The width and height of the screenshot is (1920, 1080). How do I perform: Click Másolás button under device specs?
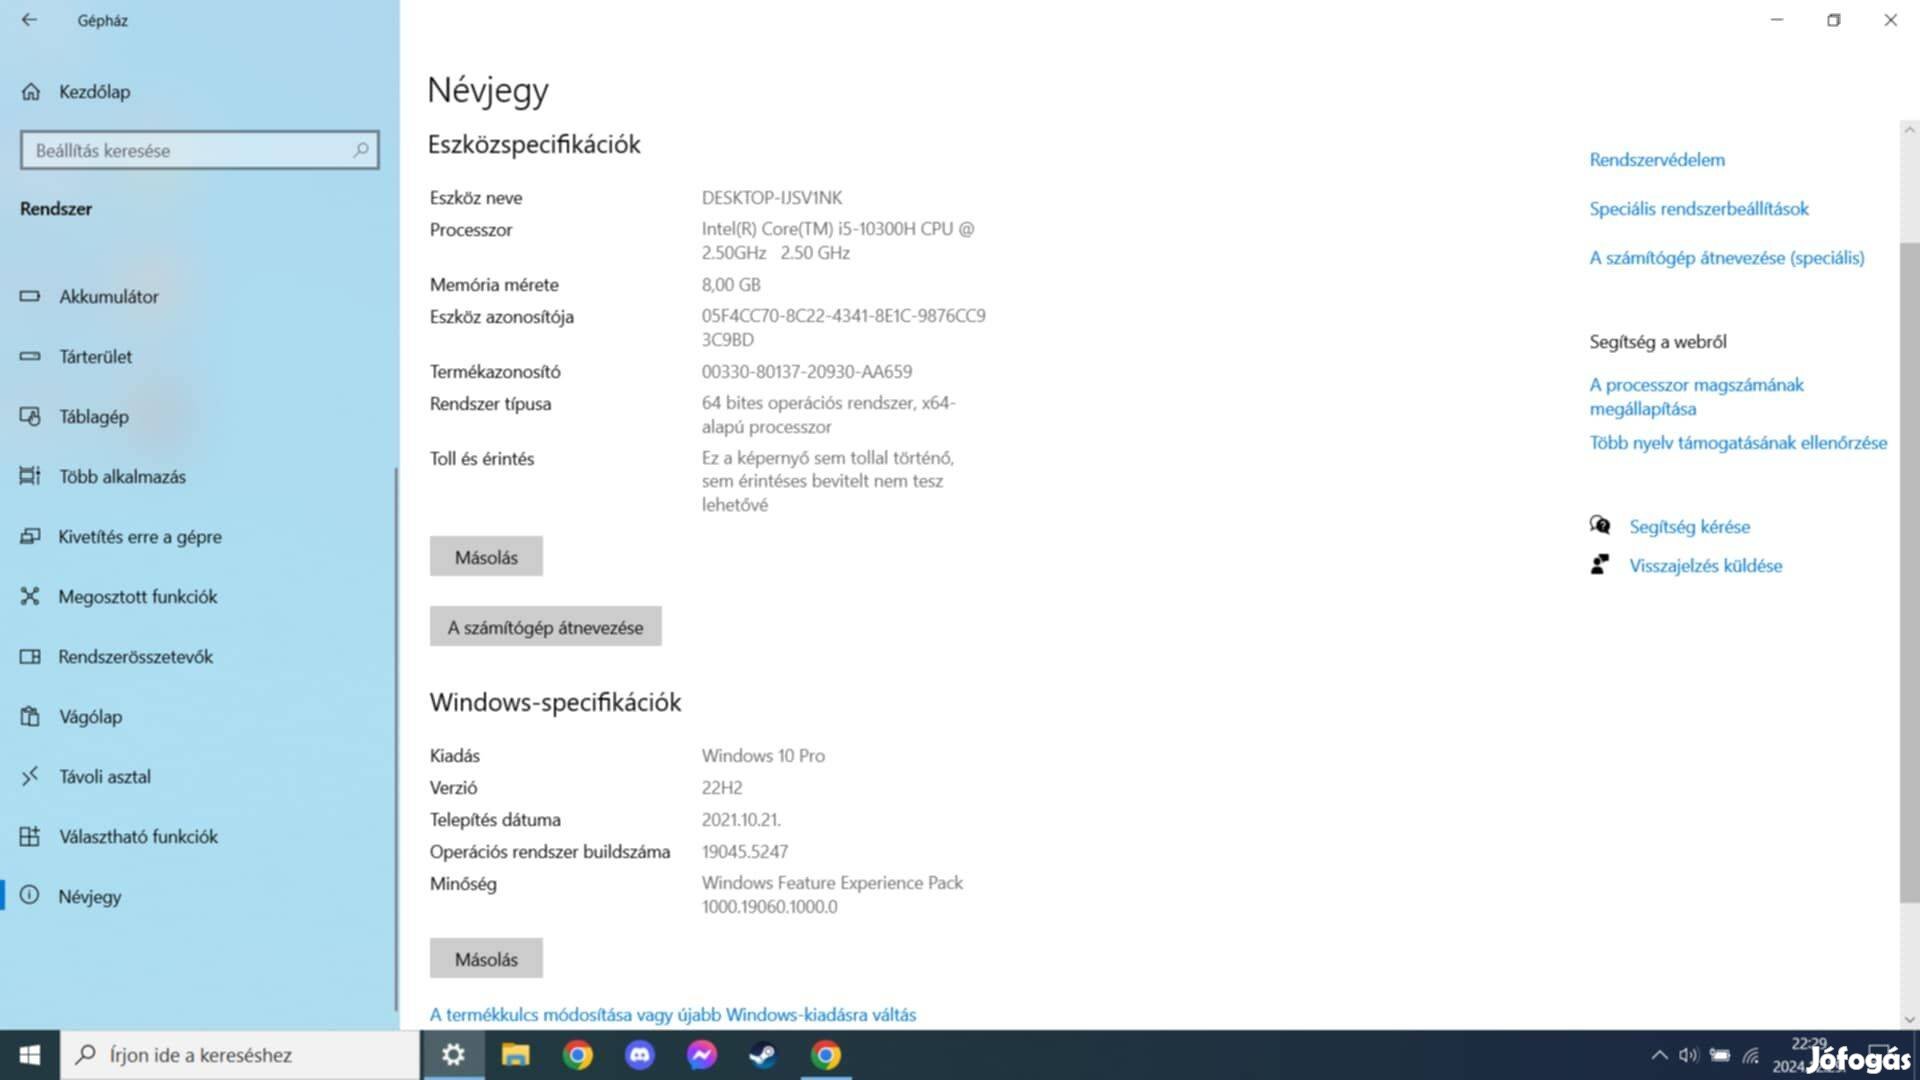pyautogui.click(x=485, y=555)
